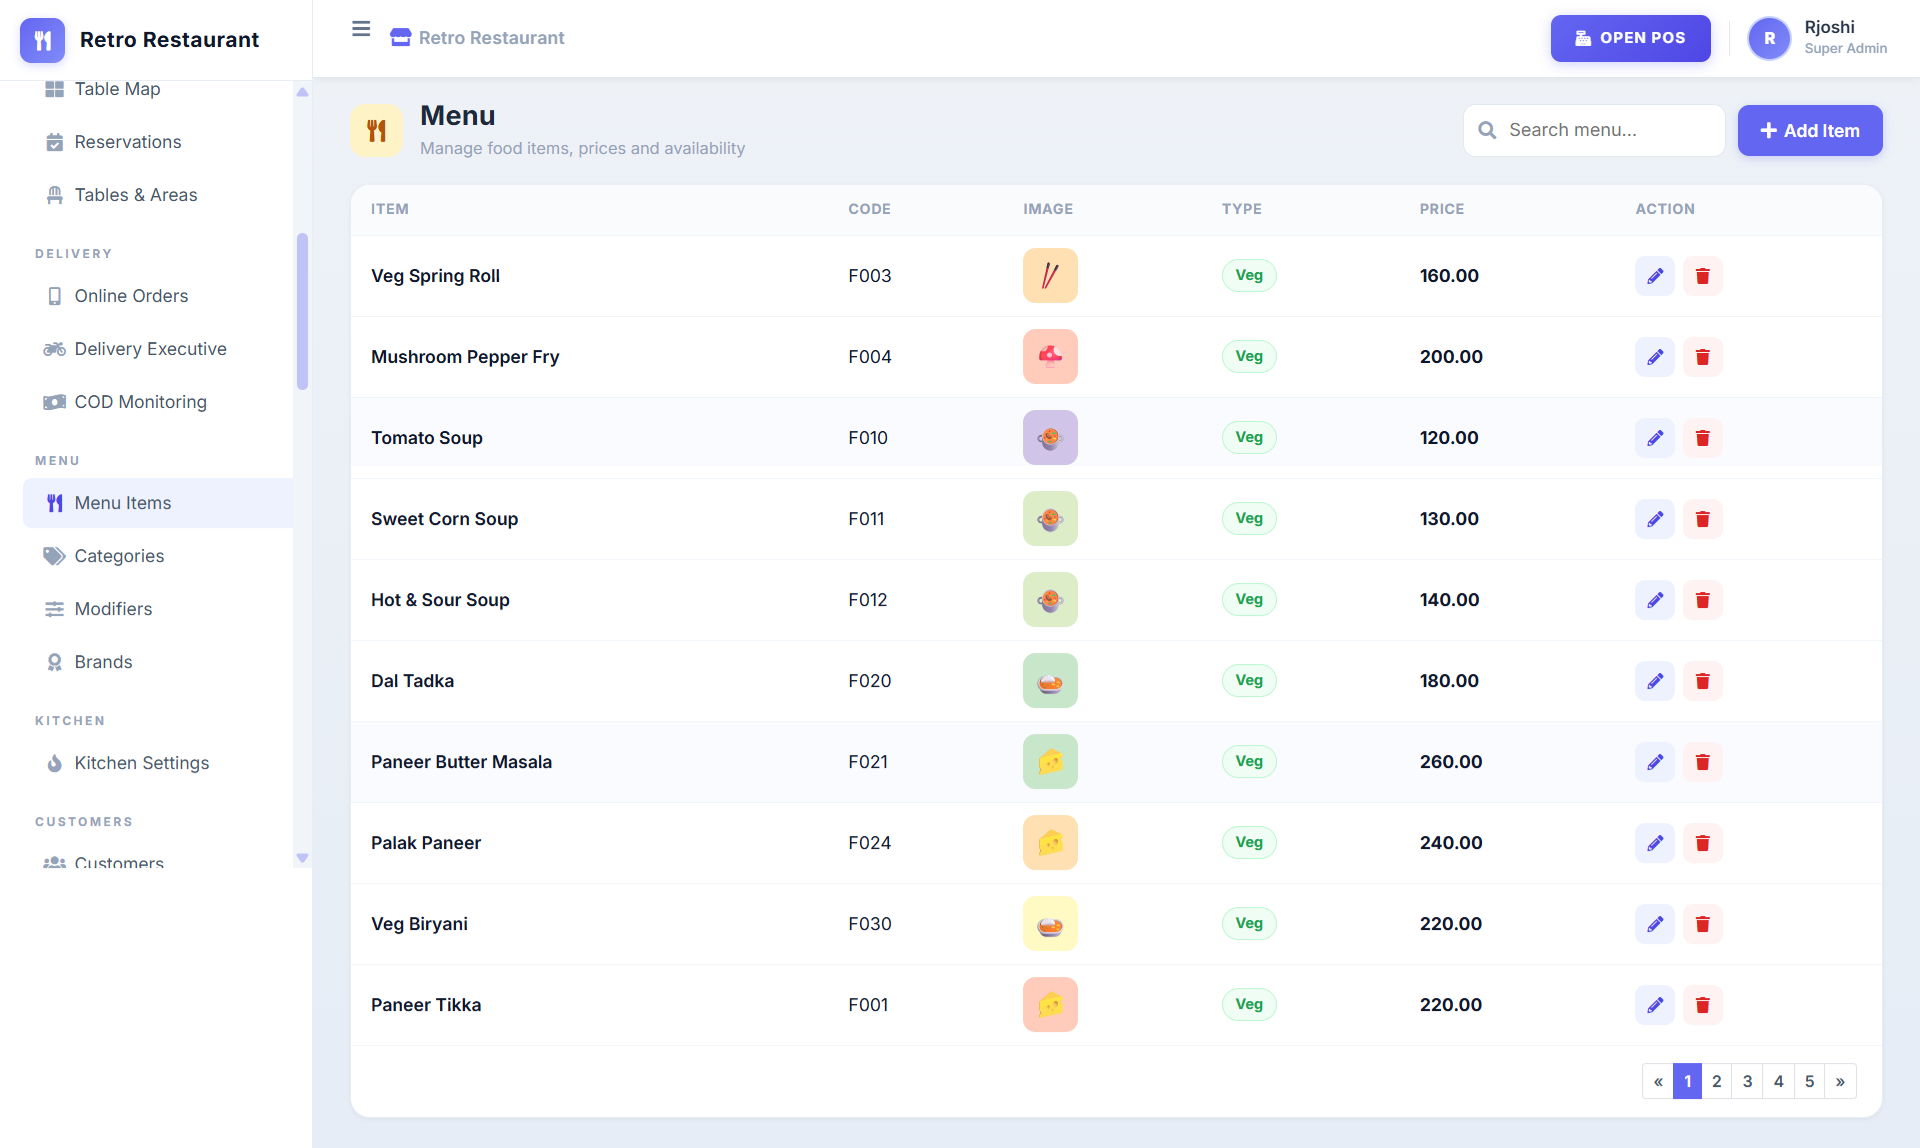
Task: Open Table Map in sidebar
Action: pos(158,89)
